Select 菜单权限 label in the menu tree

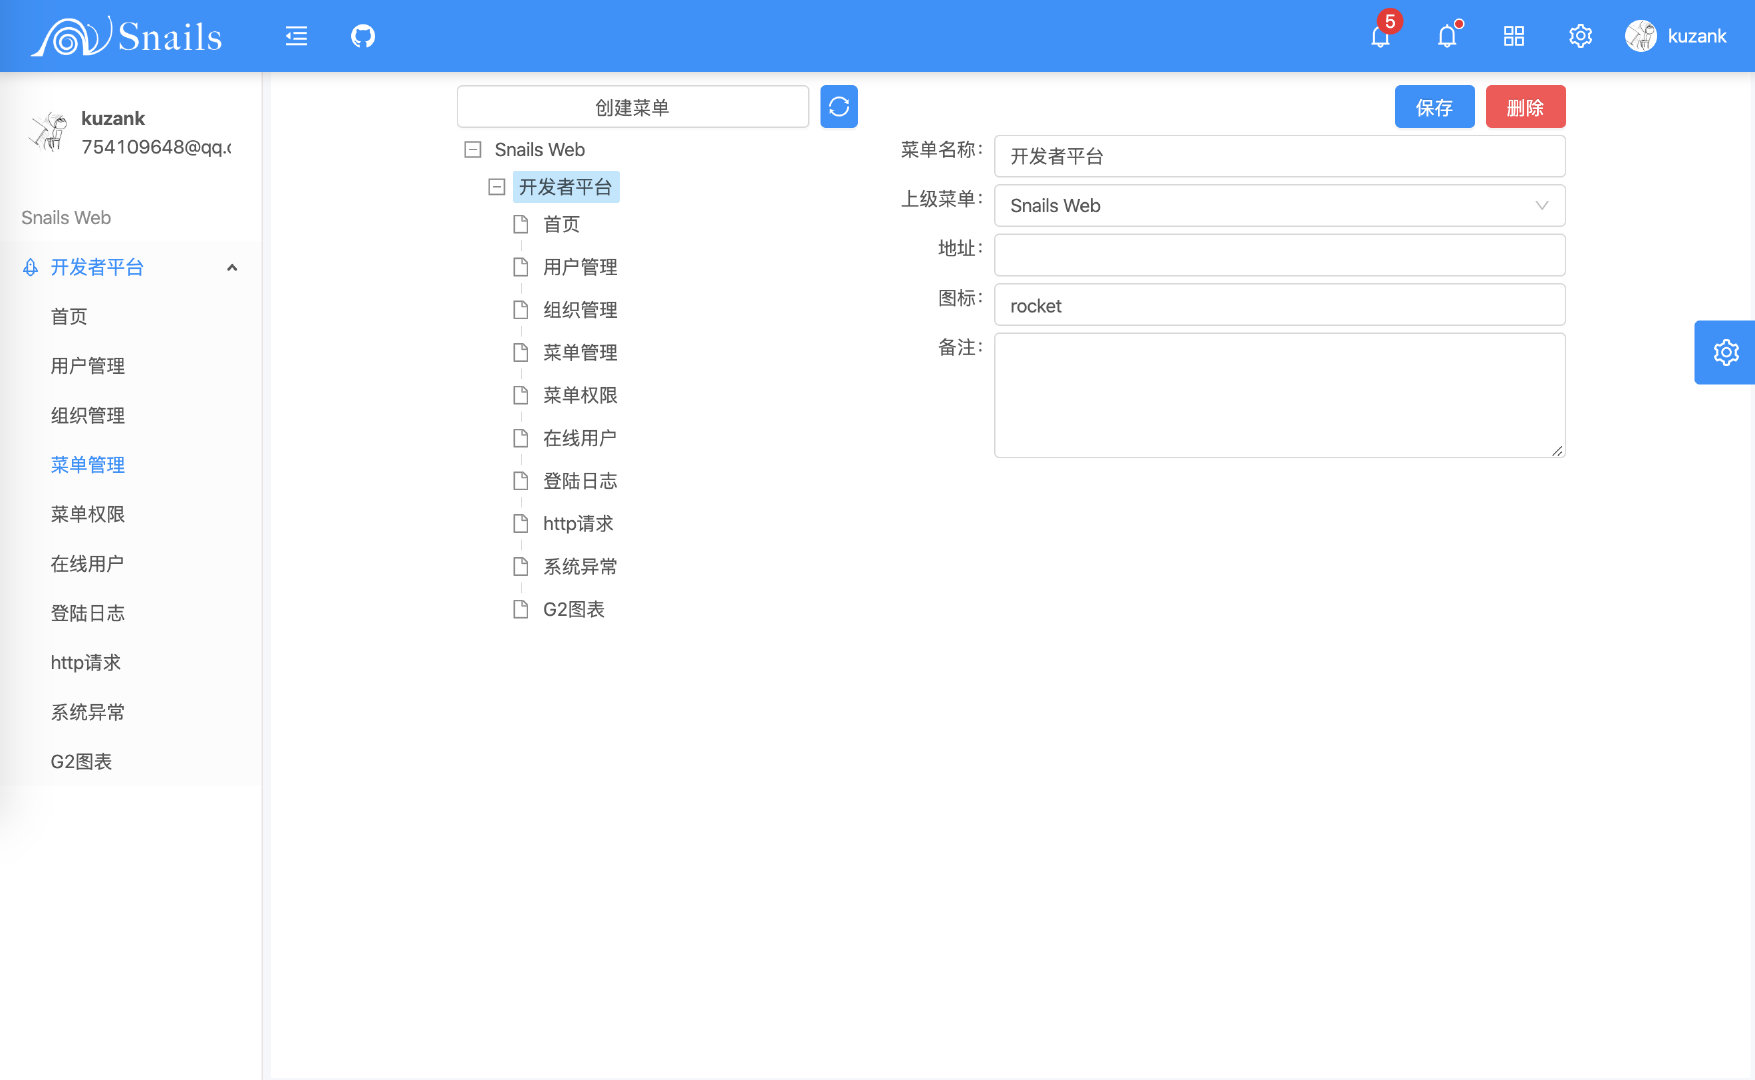pos(580,395)
